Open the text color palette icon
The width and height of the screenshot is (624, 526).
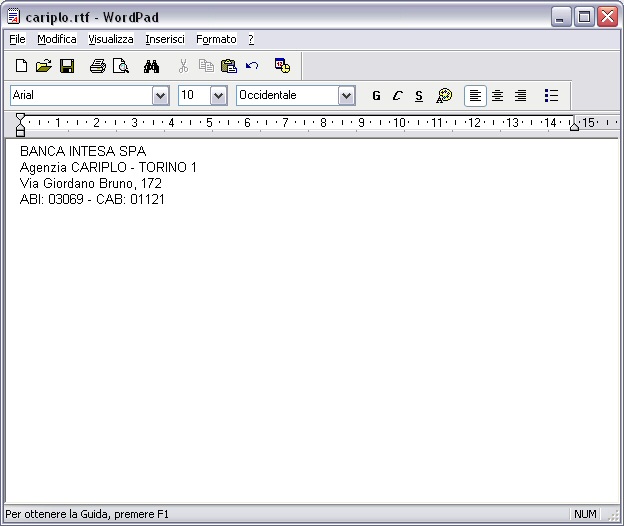[444, 95]
